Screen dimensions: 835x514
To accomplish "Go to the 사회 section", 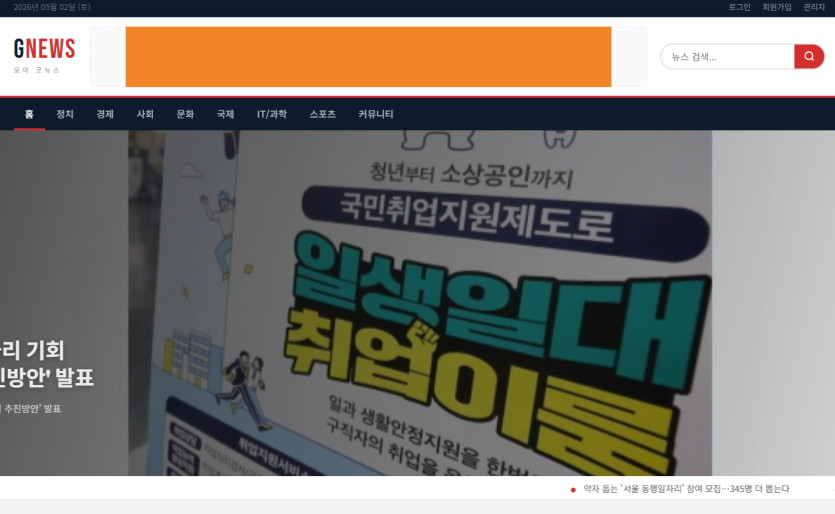I will [145, 114].
